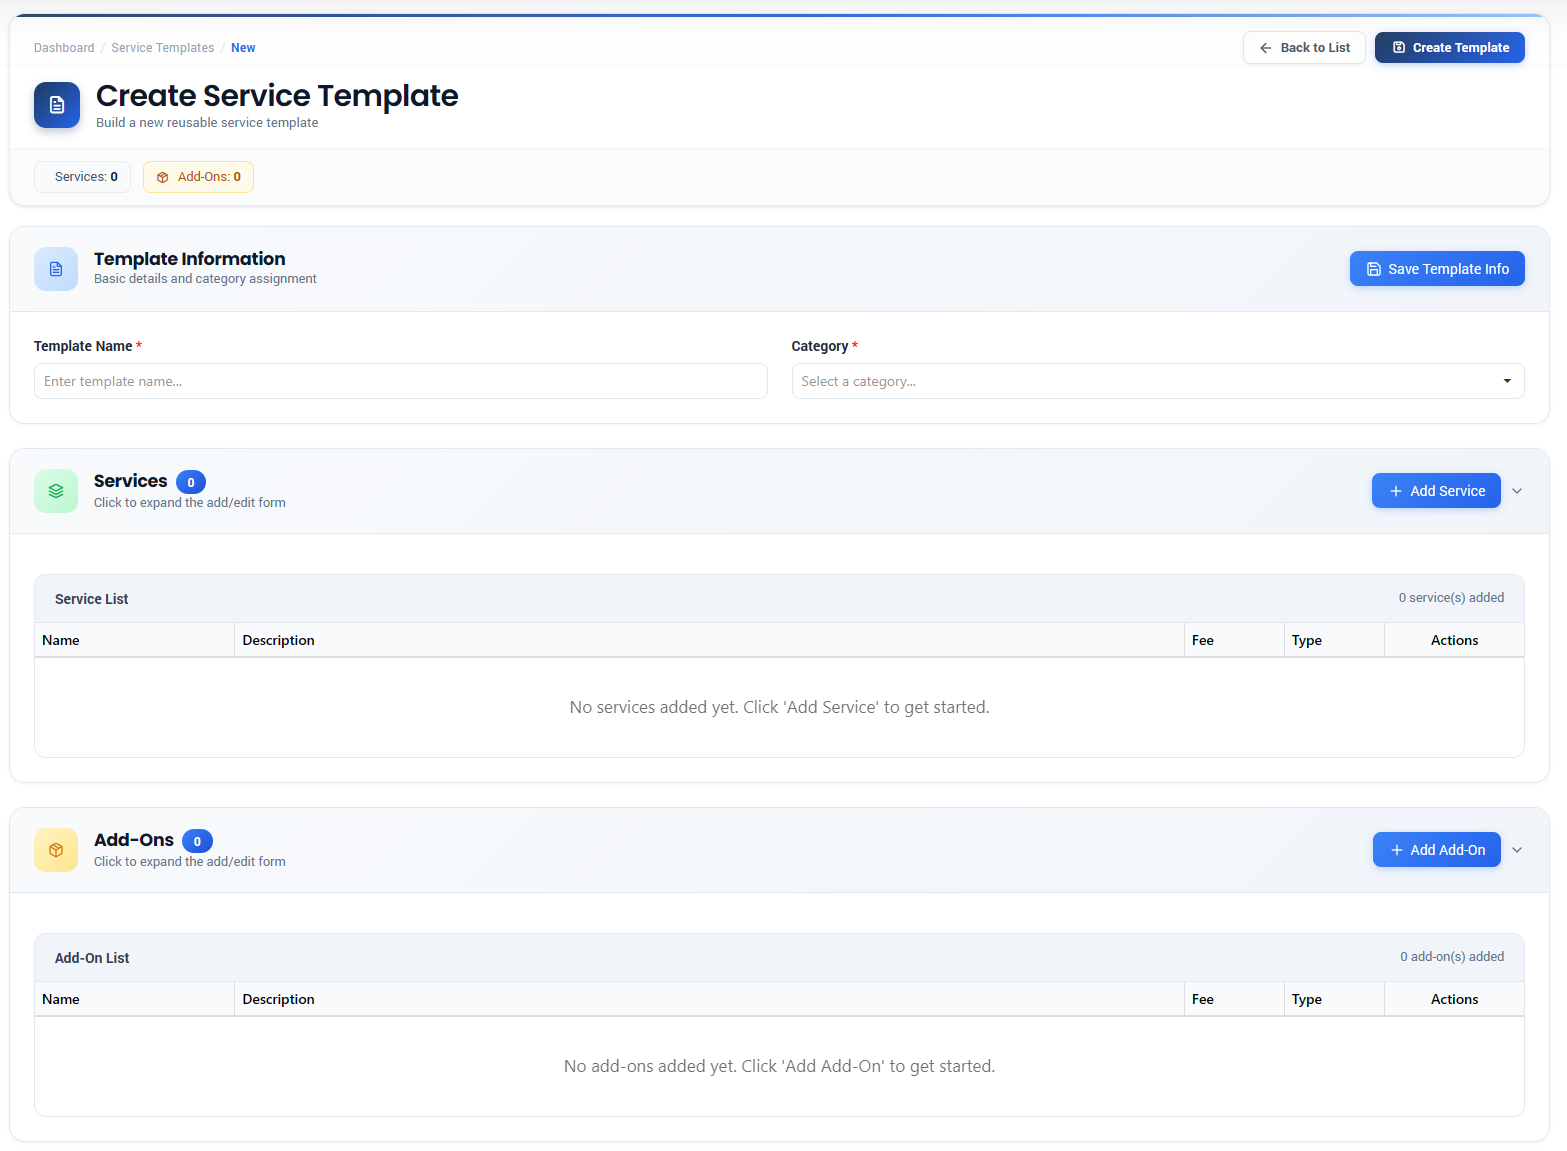
Task: Click the Back to List button
Action: pyautogui.click(x=1304, y=48)
